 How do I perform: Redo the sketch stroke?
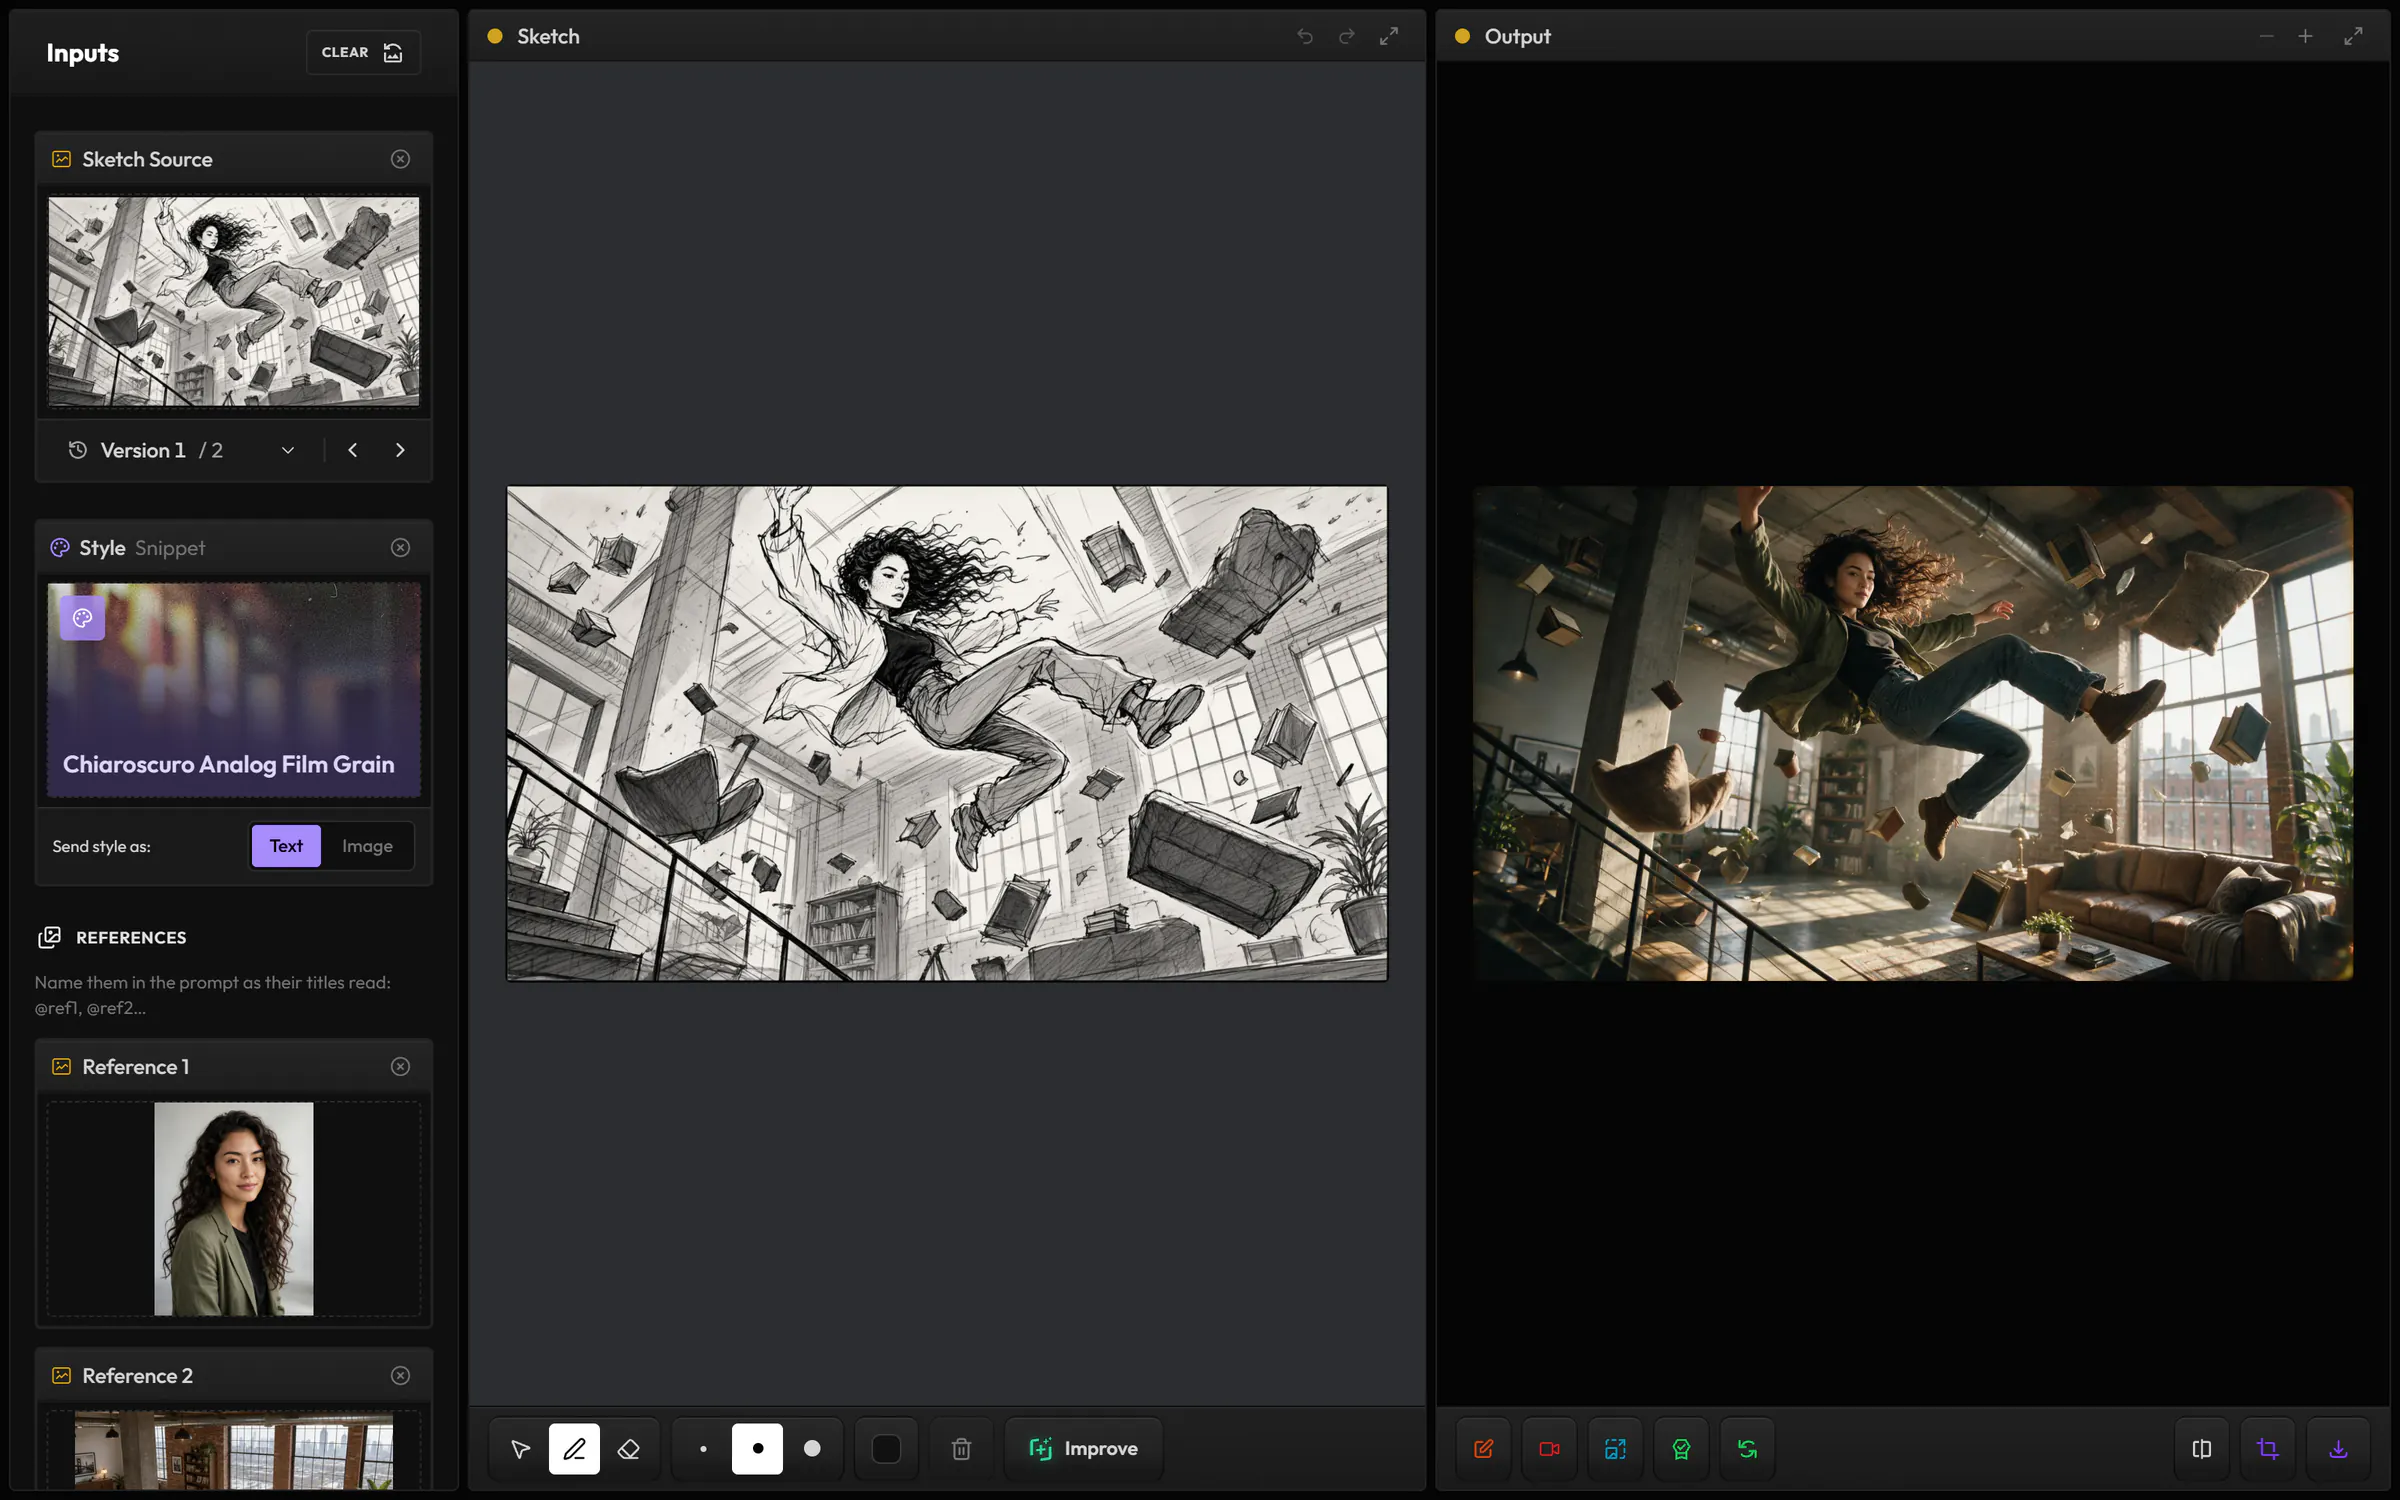coord(1347,36)
